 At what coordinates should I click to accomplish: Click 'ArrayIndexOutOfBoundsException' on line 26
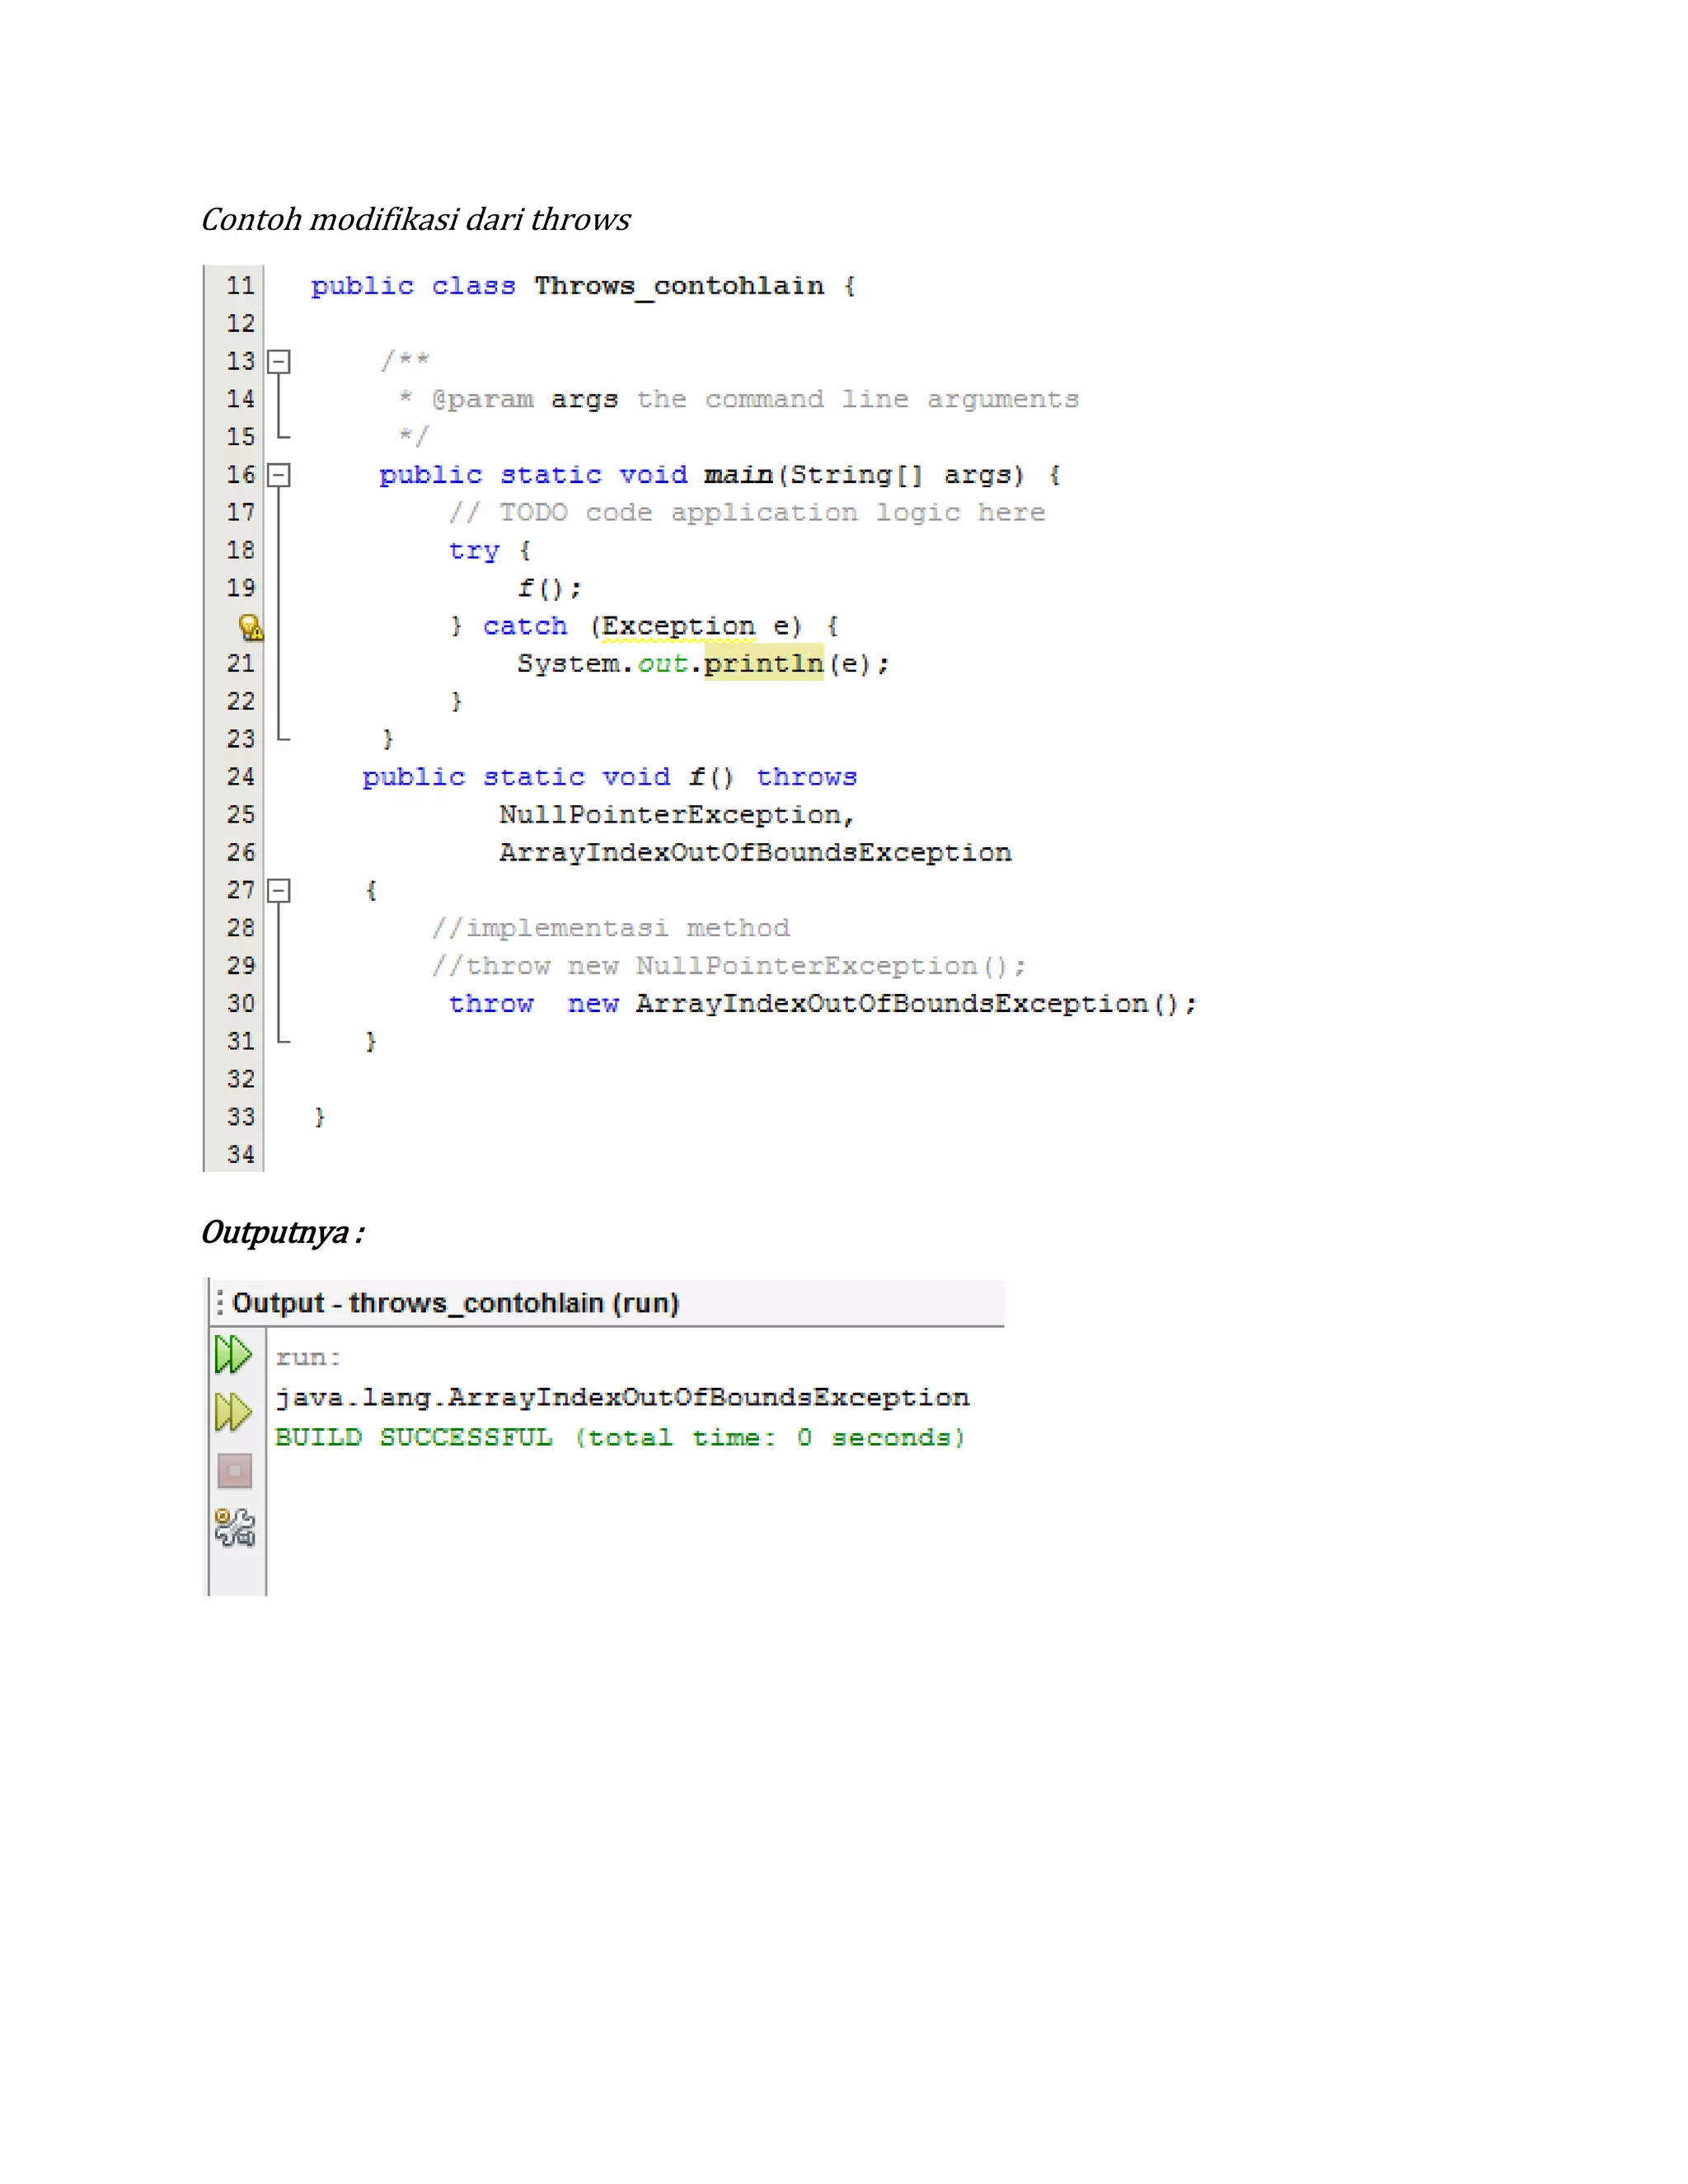click(755, 853)
